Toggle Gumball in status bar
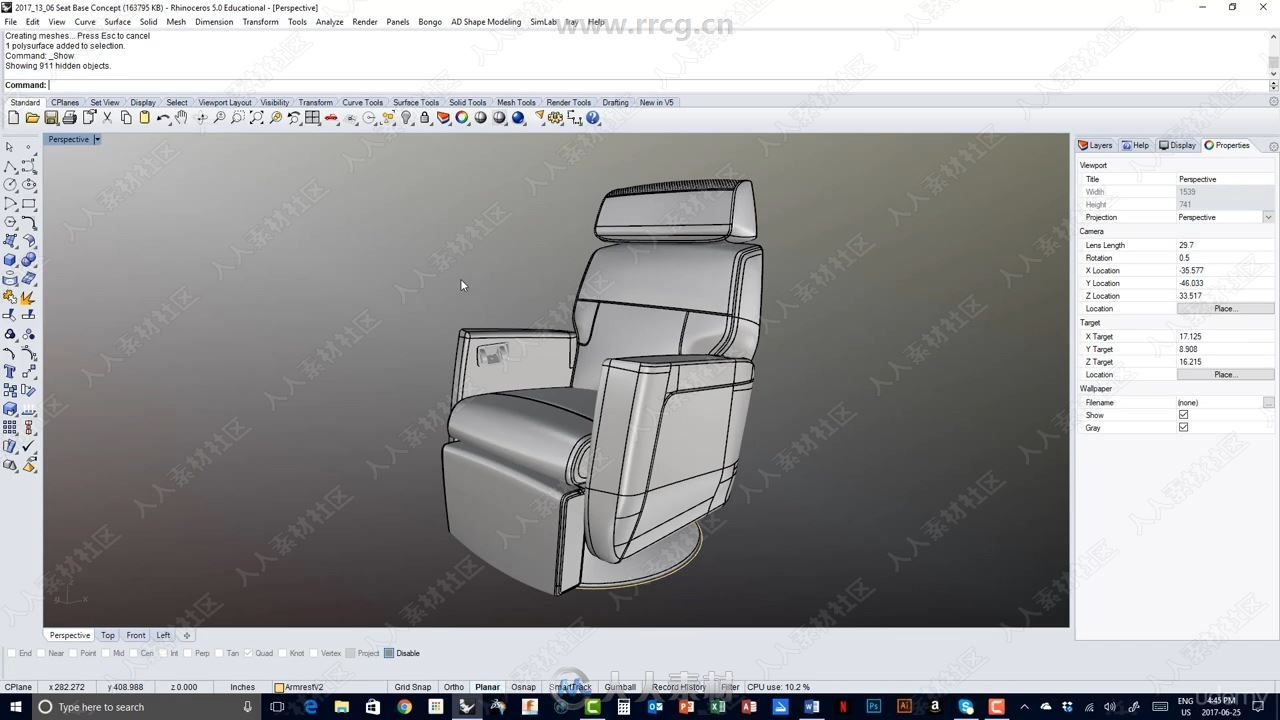Screen dimensions: 1280x720 (x=620, y=687)
